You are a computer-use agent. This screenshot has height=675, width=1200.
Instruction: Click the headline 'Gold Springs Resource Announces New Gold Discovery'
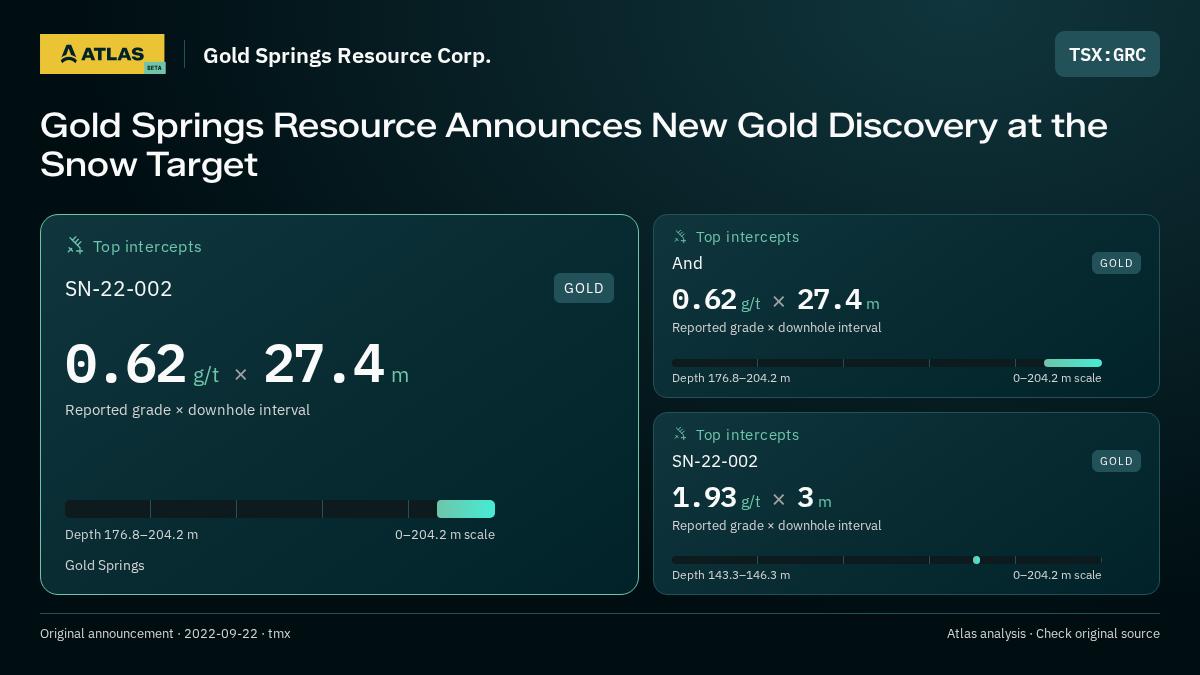574,144
